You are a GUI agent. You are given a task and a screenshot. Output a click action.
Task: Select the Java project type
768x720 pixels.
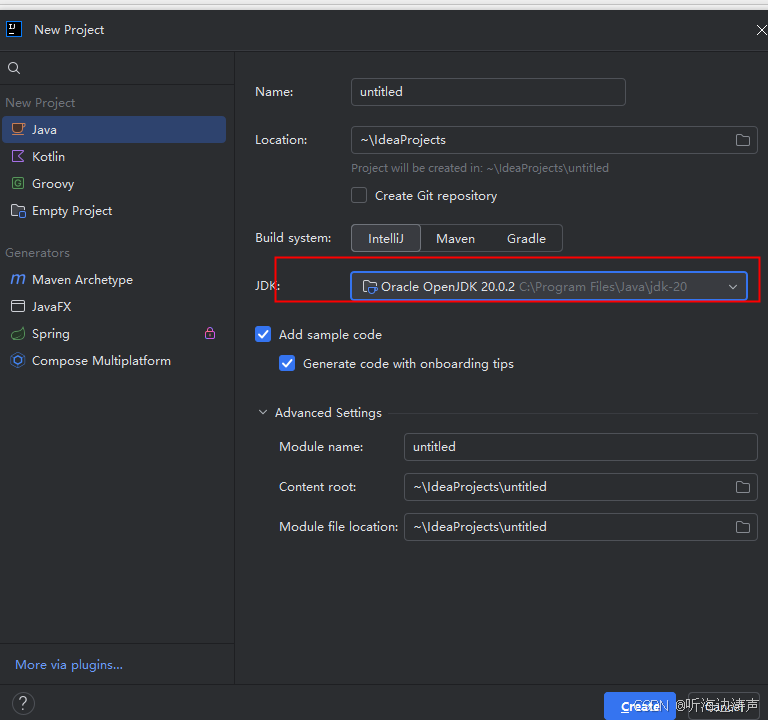[x=114, y=130]
